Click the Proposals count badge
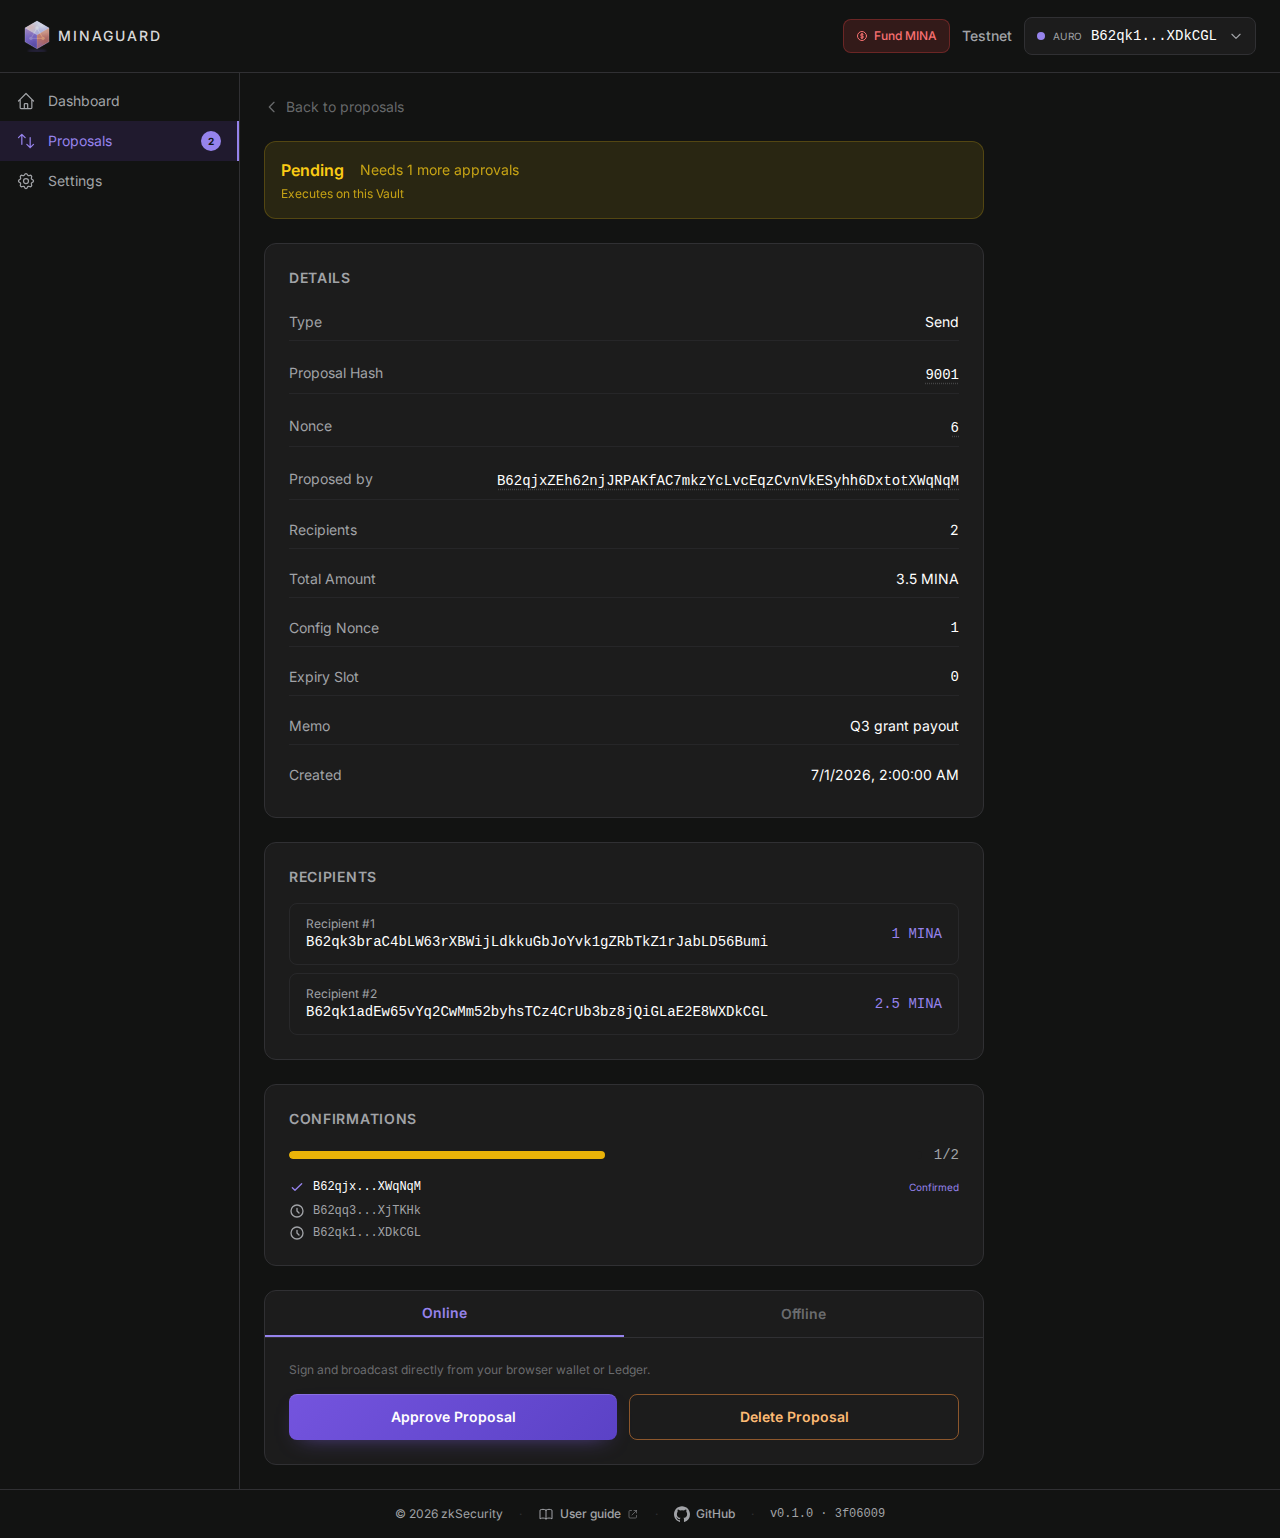1280x1538 pixels. tap(211, 141)
